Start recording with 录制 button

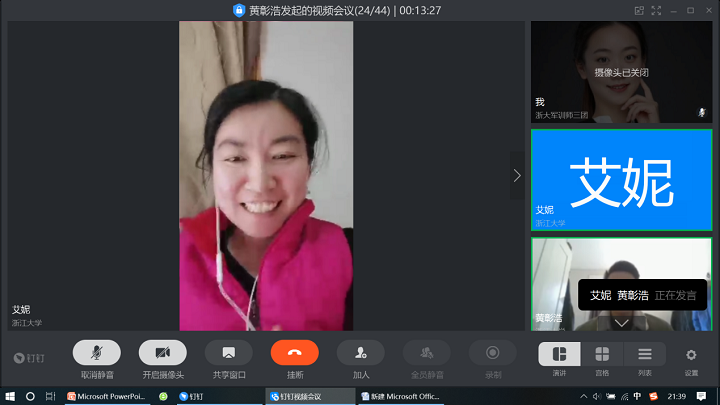point(492,353)
